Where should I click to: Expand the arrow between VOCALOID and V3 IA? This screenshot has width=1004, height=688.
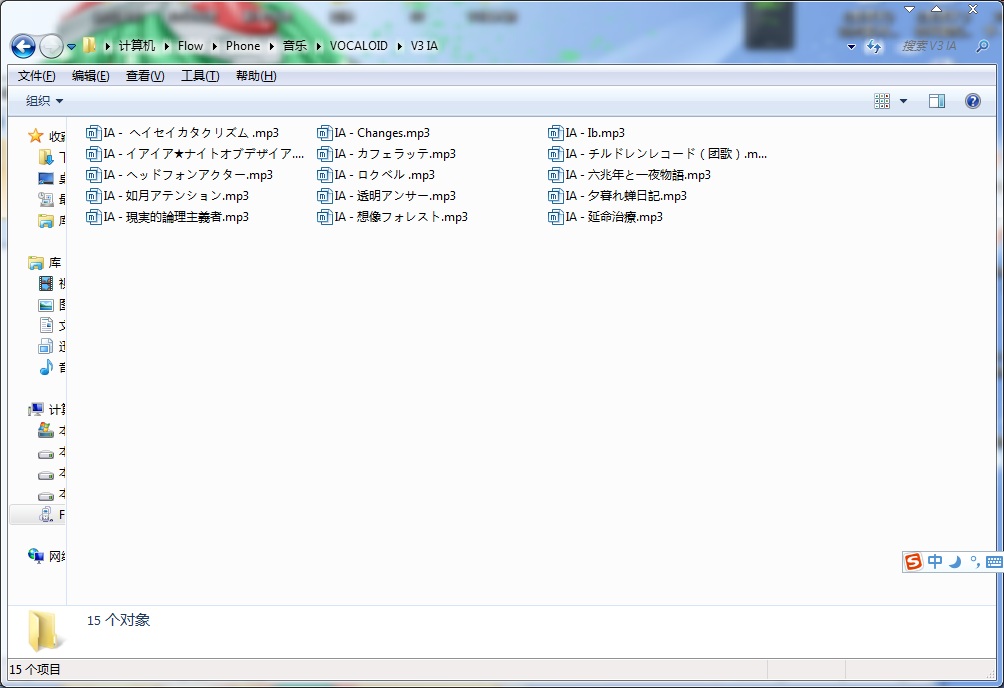click(400, 46)
